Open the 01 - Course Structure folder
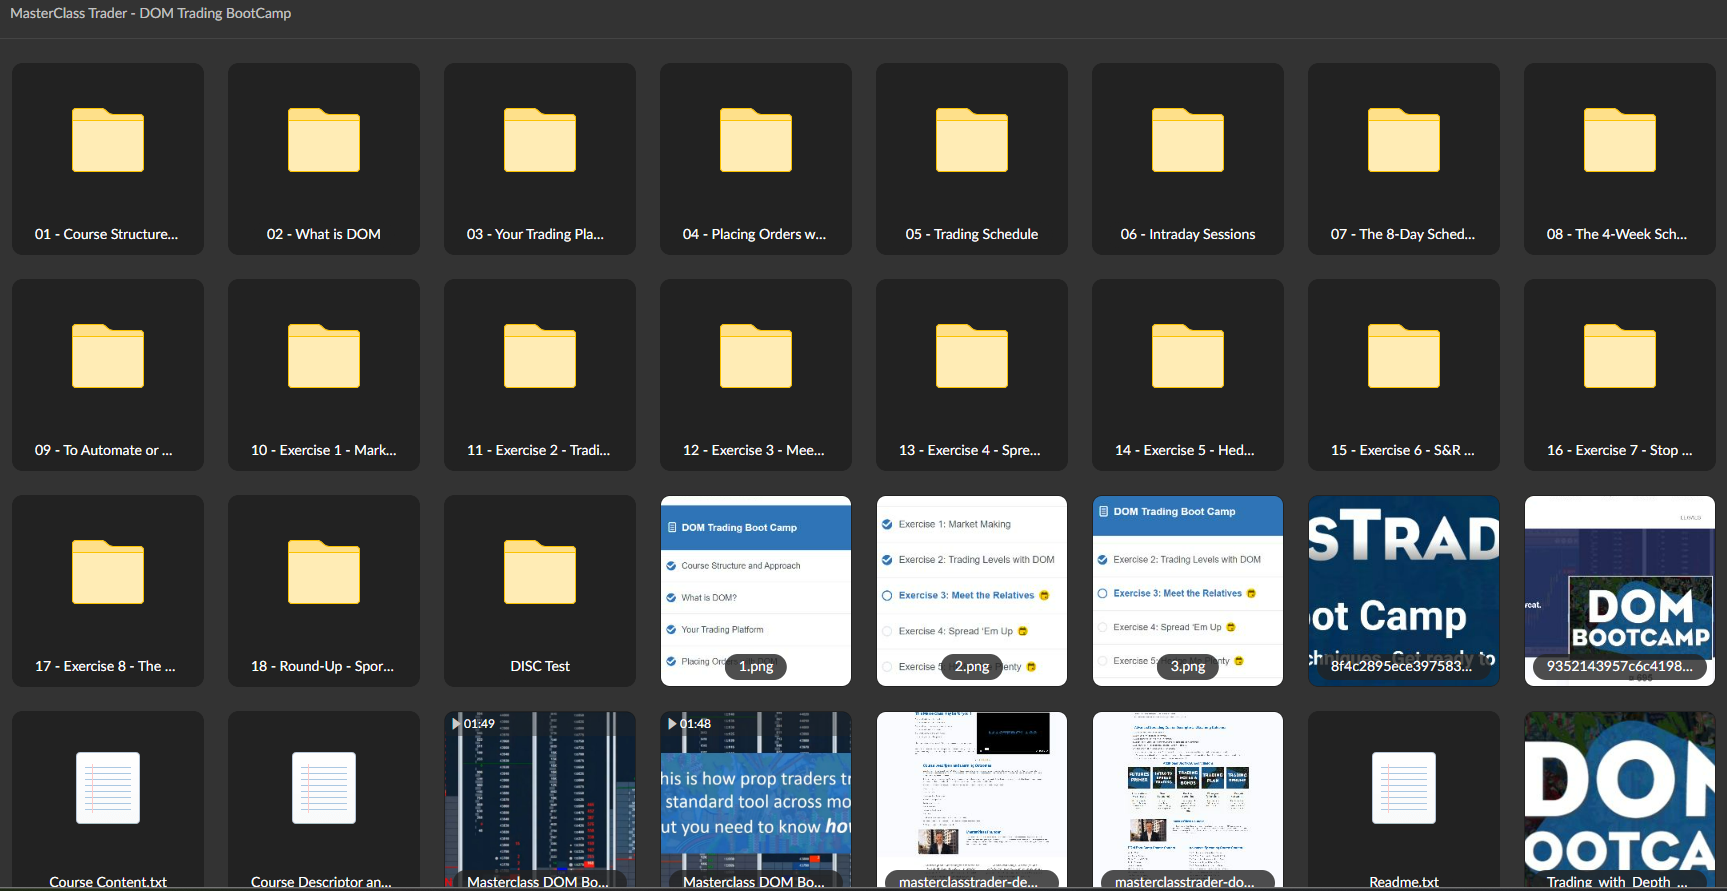The width and height of the screenshot is (1727, 891). [x=108, y=159]
